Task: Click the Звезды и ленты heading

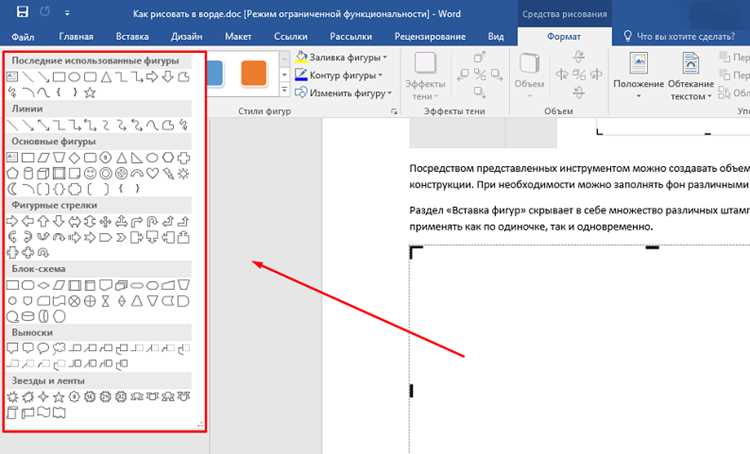Action: pos(48,381)
